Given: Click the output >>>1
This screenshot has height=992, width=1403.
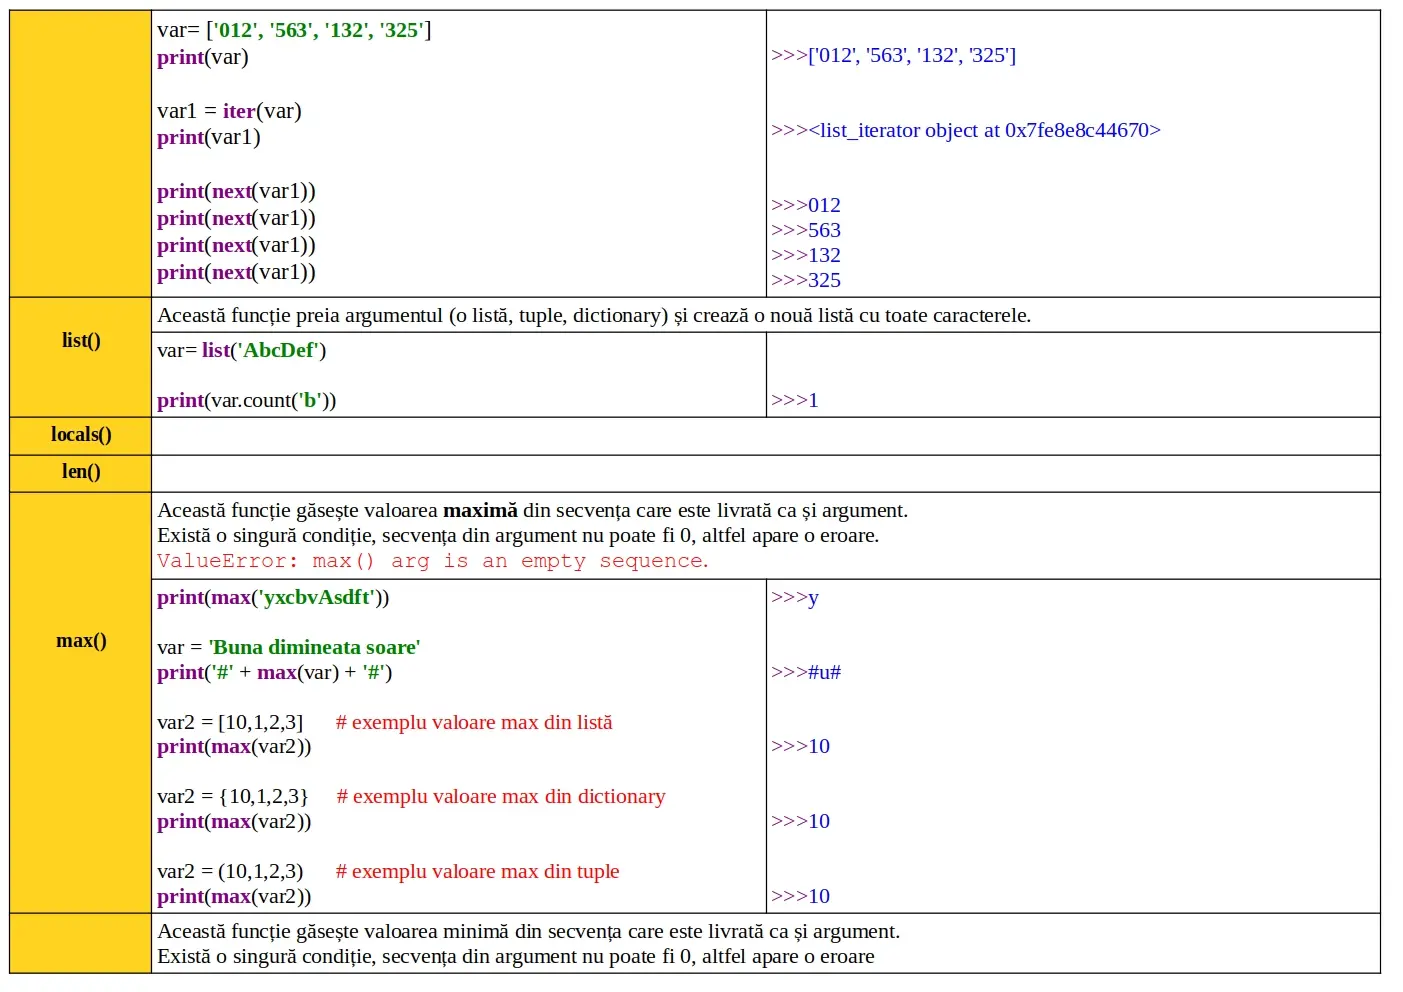Looking at the screenshot, I should pyautogui.click(x=794, y=400).
